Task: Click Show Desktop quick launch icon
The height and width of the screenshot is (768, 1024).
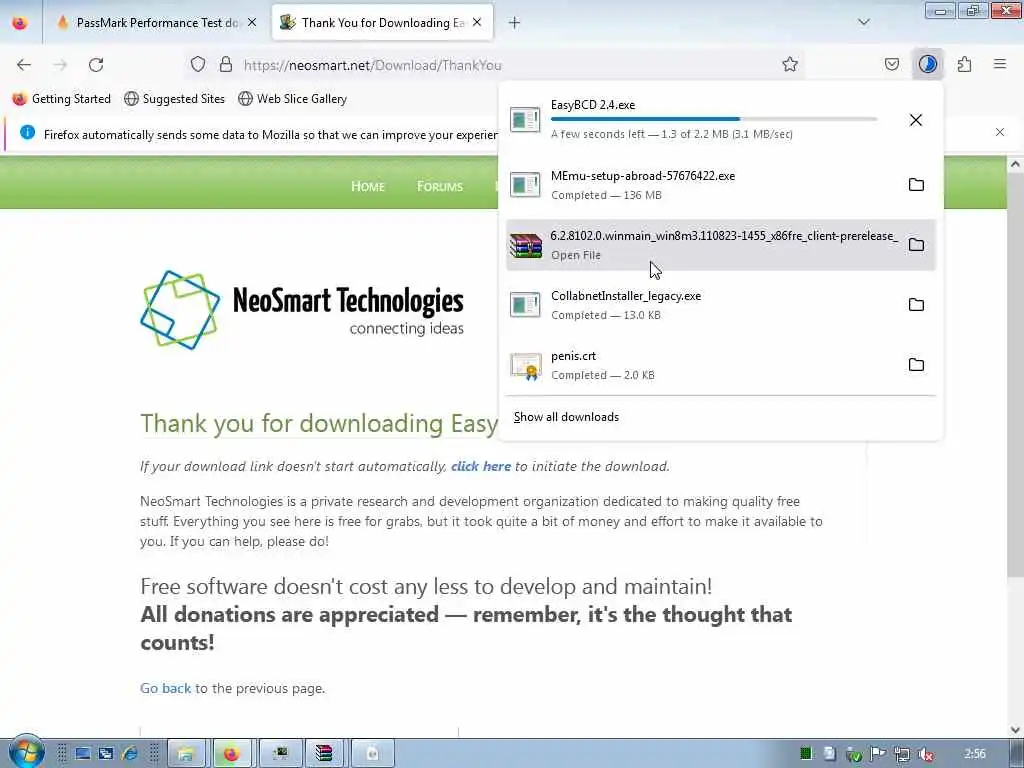Action: (x=82, y=754)
